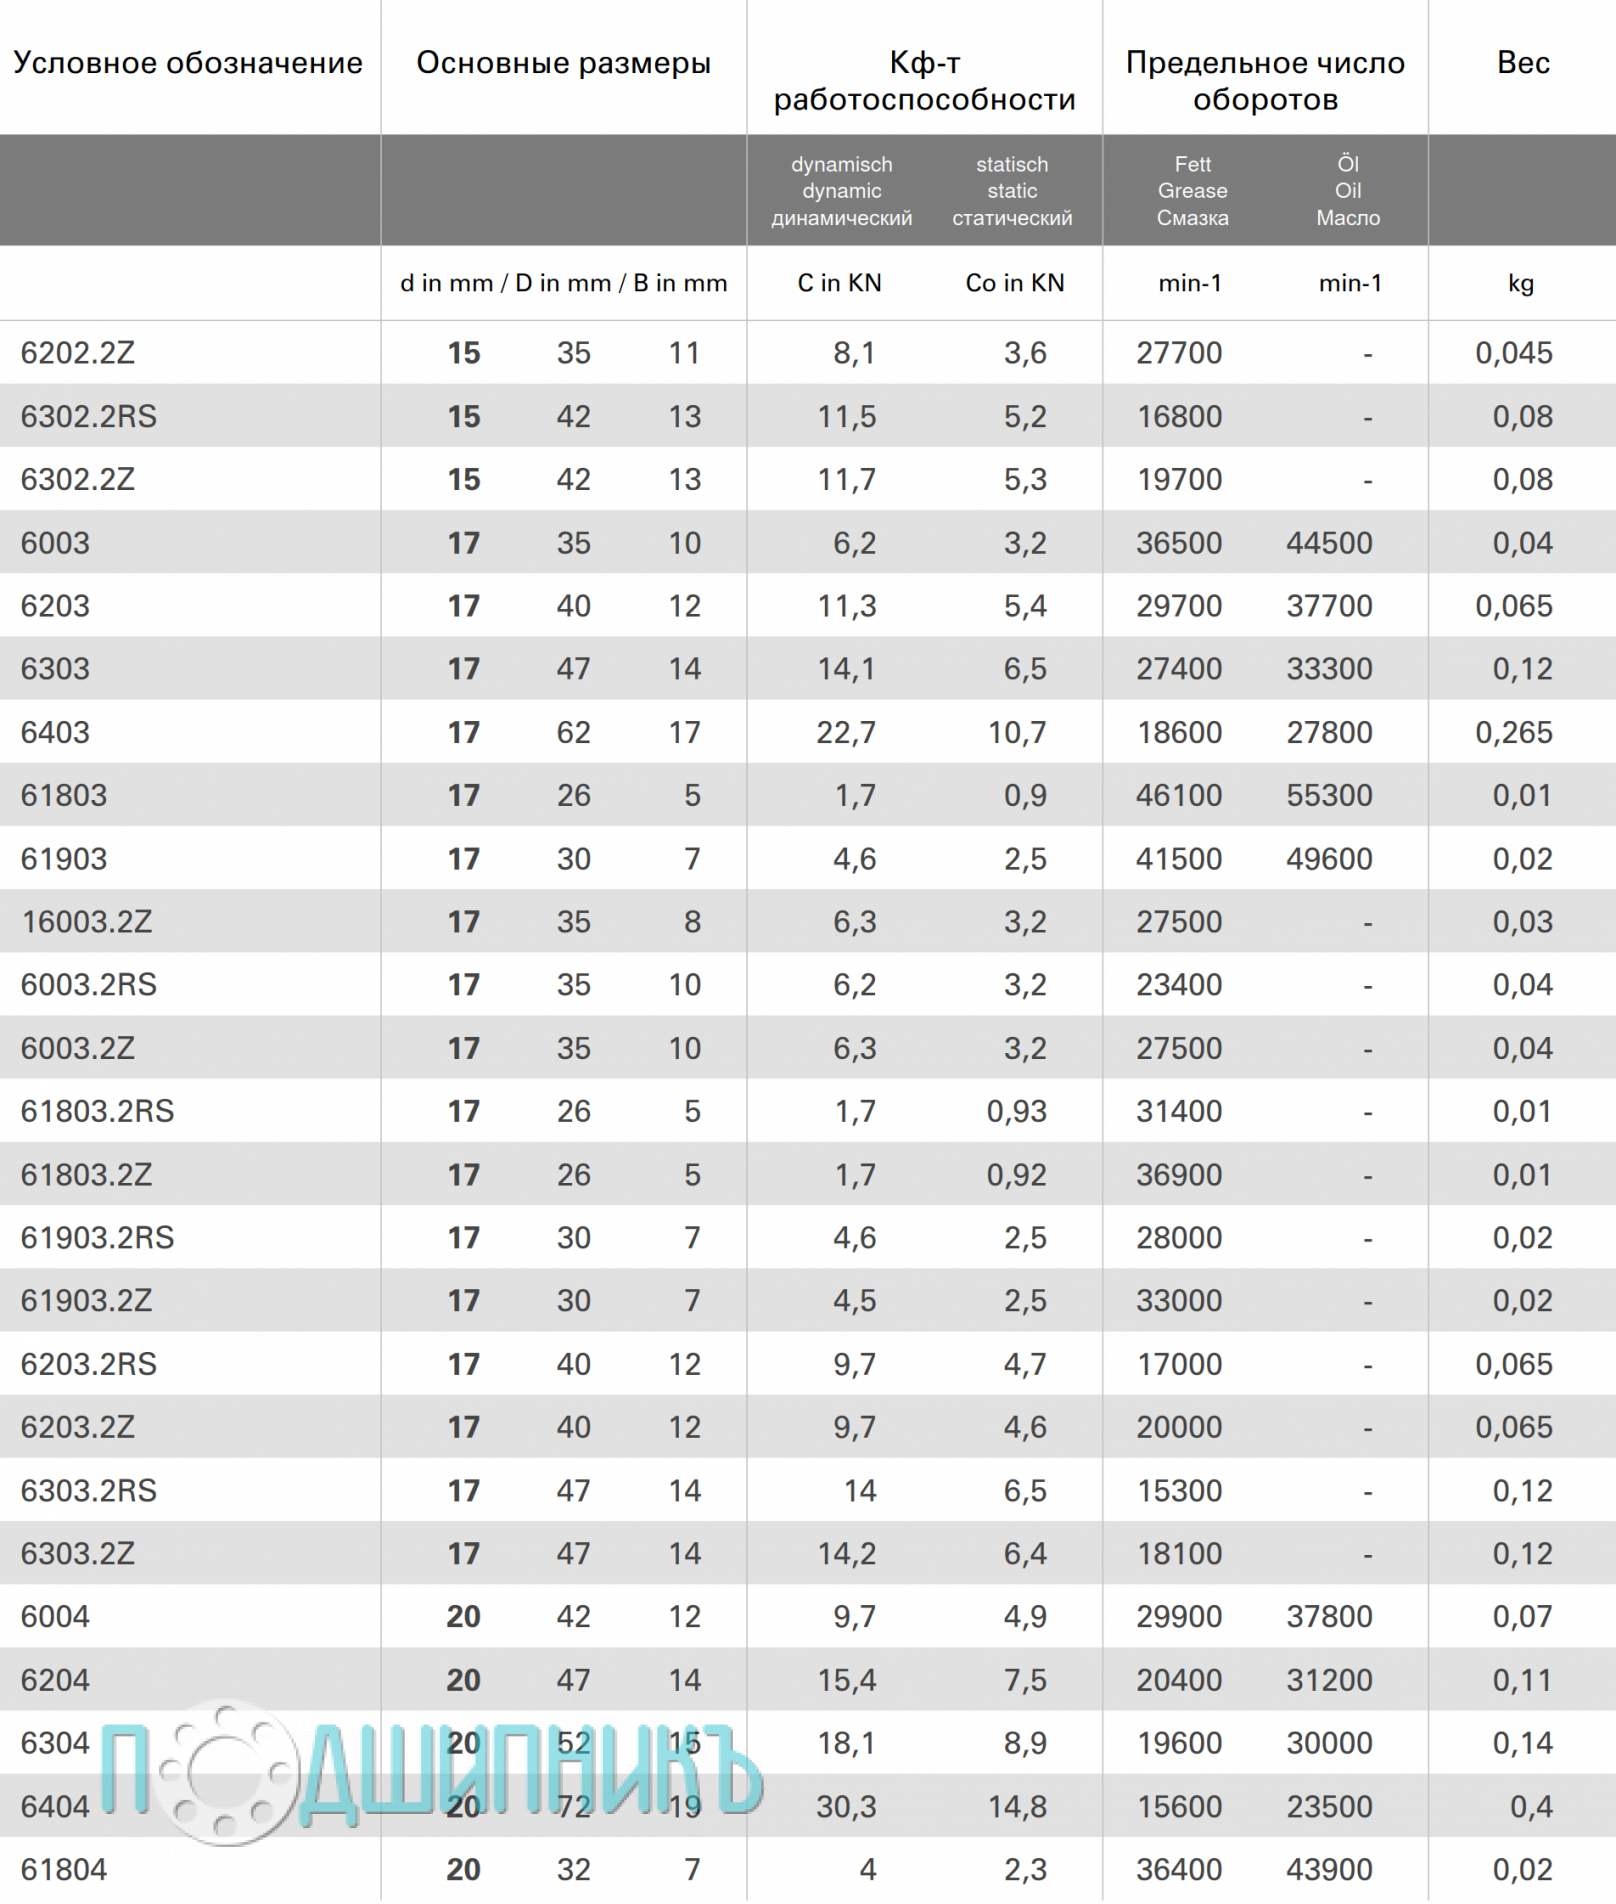
Task: Click the 6203 designation cell
Action: [55, 606]
